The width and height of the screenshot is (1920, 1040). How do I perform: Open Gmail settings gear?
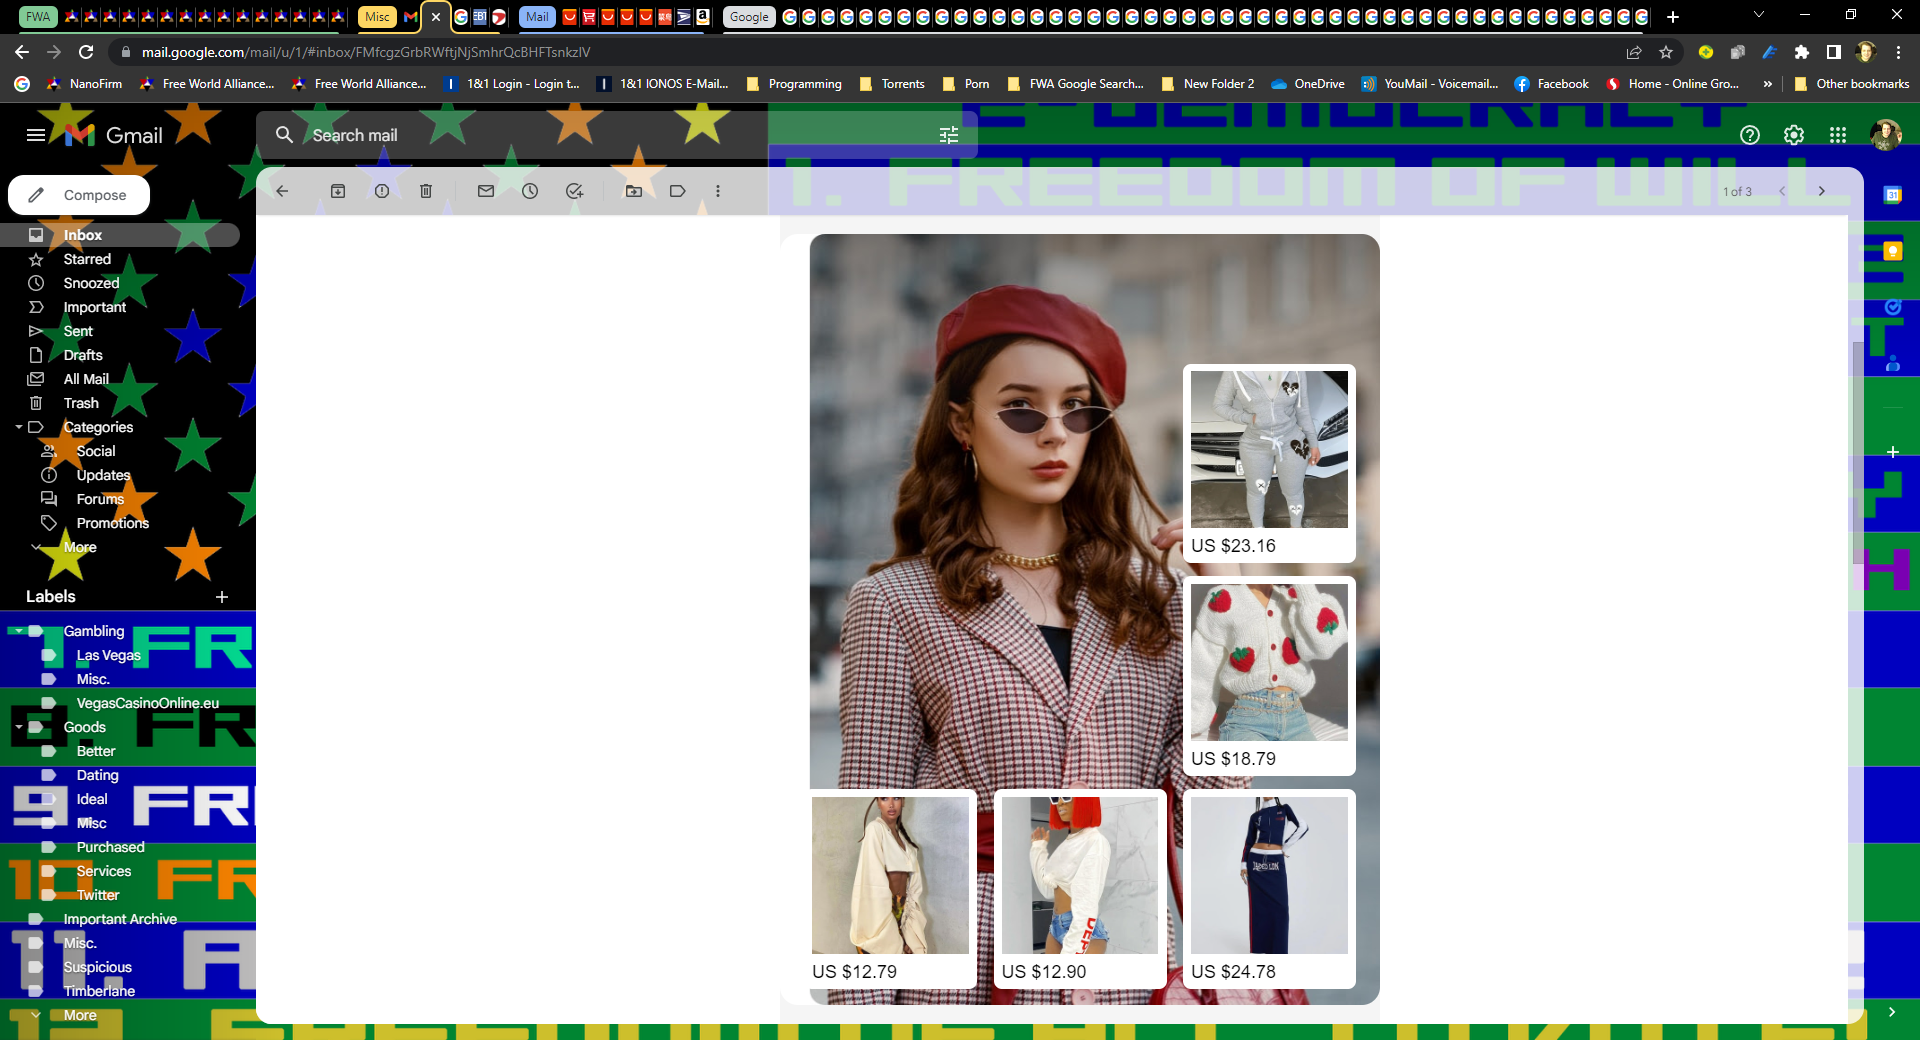click(1794, 135)
